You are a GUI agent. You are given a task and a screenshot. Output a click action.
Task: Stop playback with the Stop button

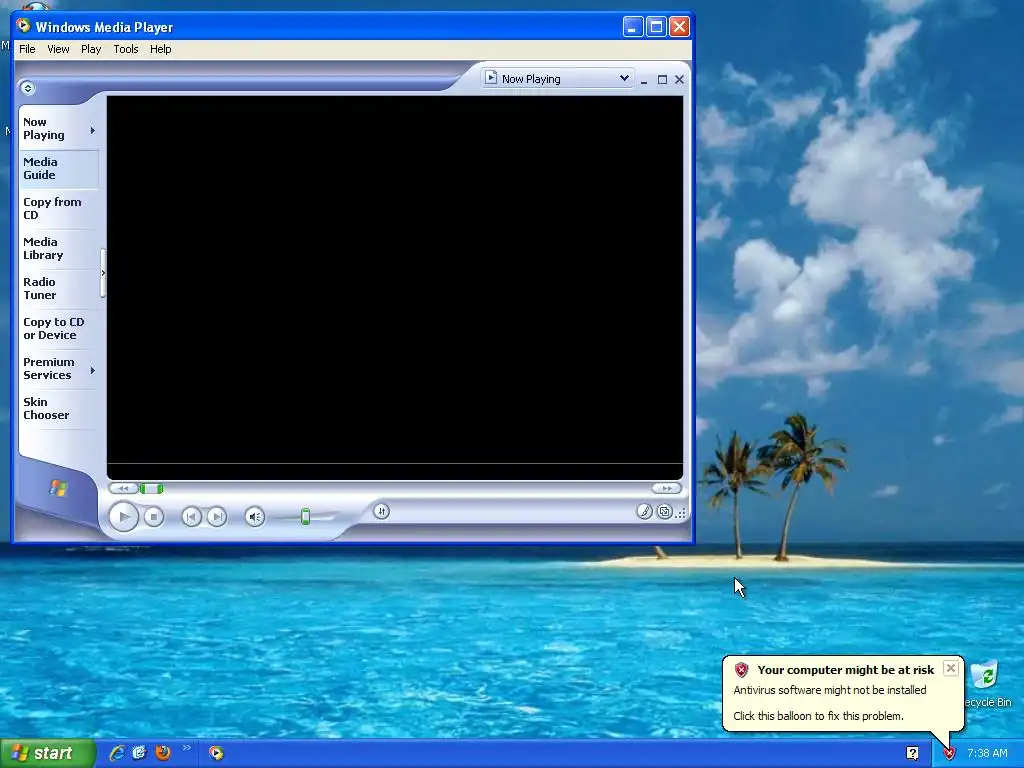point(153,517)
